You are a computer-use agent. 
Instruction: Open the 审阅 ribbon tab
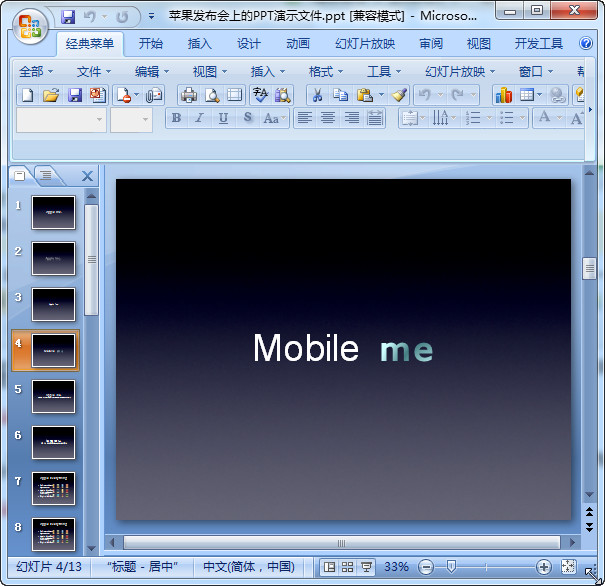[431, 44]
